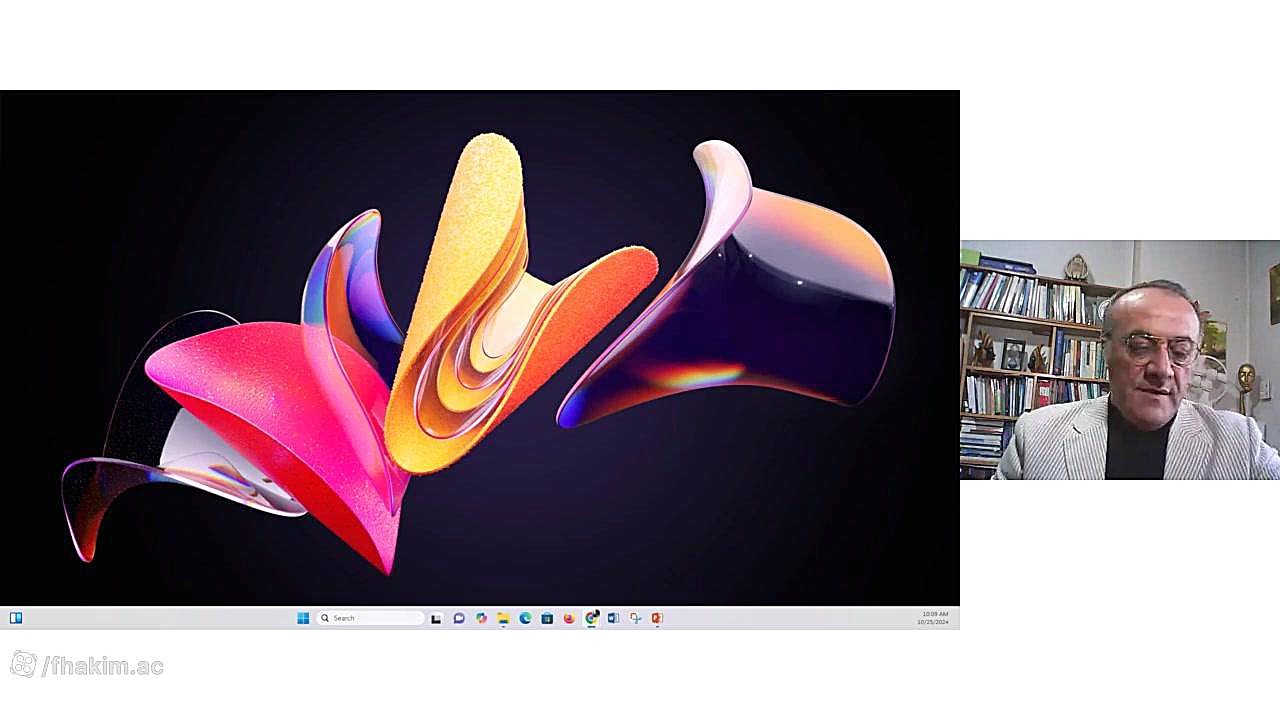Open Microsoft Word from the taskbar

[613, 618]
